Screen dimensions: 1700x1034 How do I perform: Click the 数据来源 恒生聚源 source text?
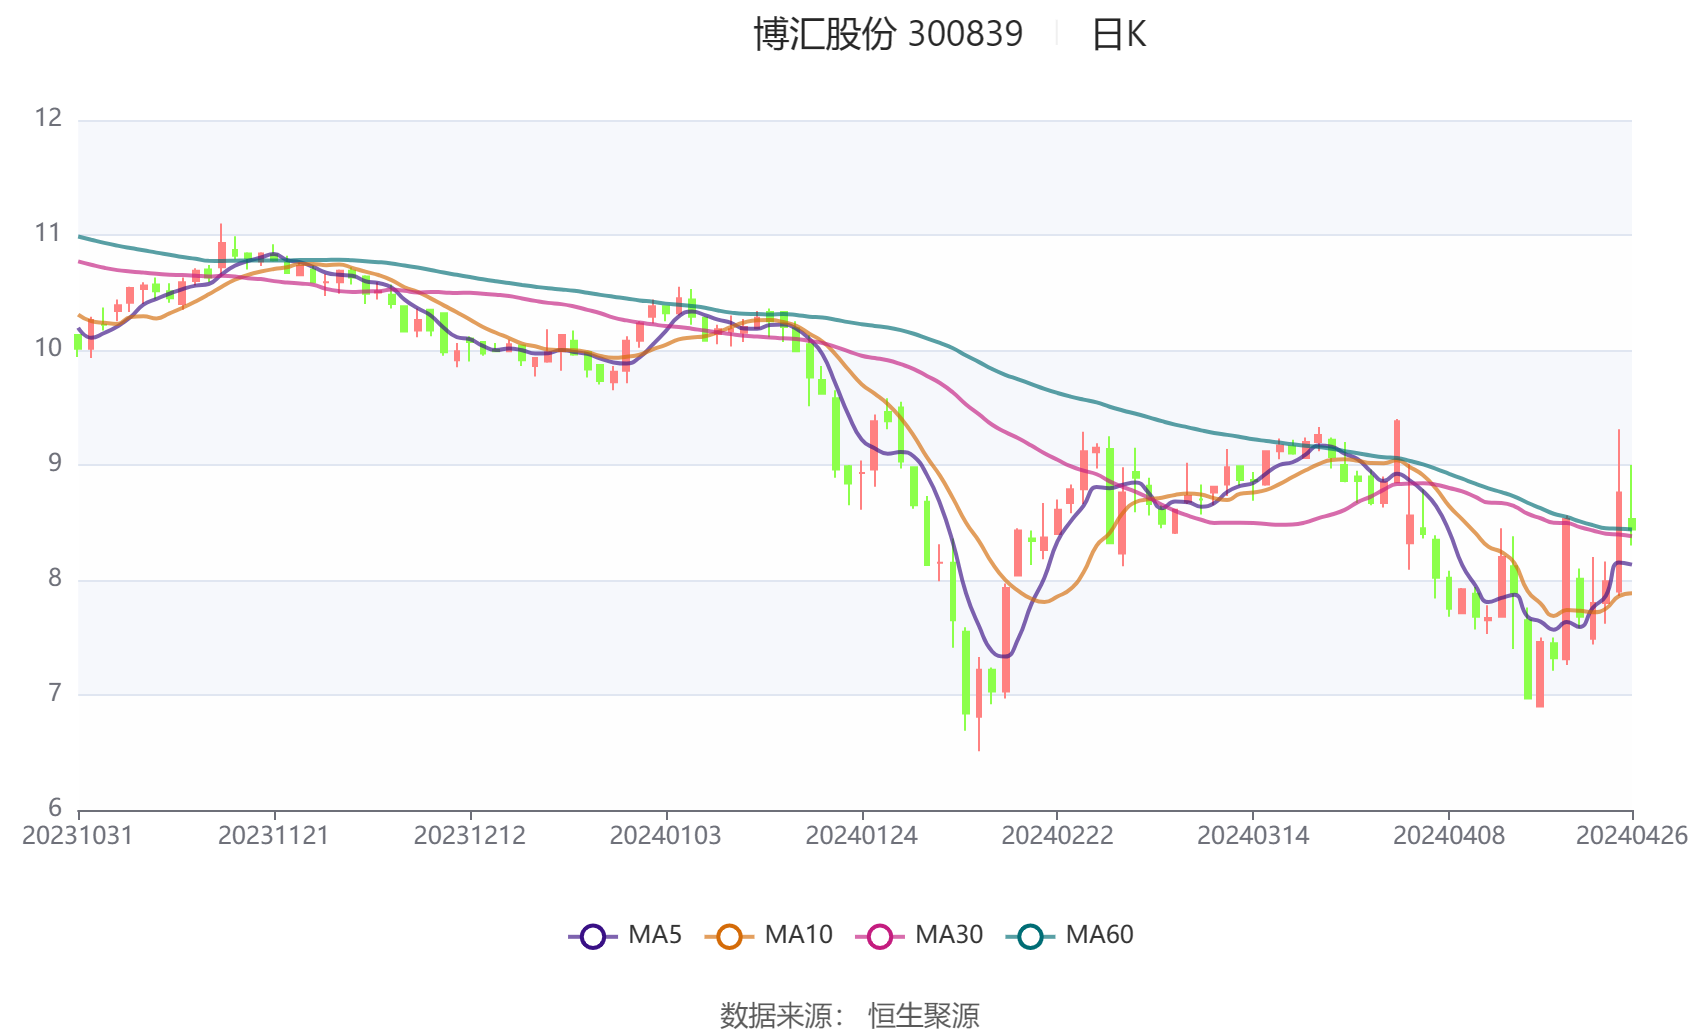click(x=850, y=1015)
